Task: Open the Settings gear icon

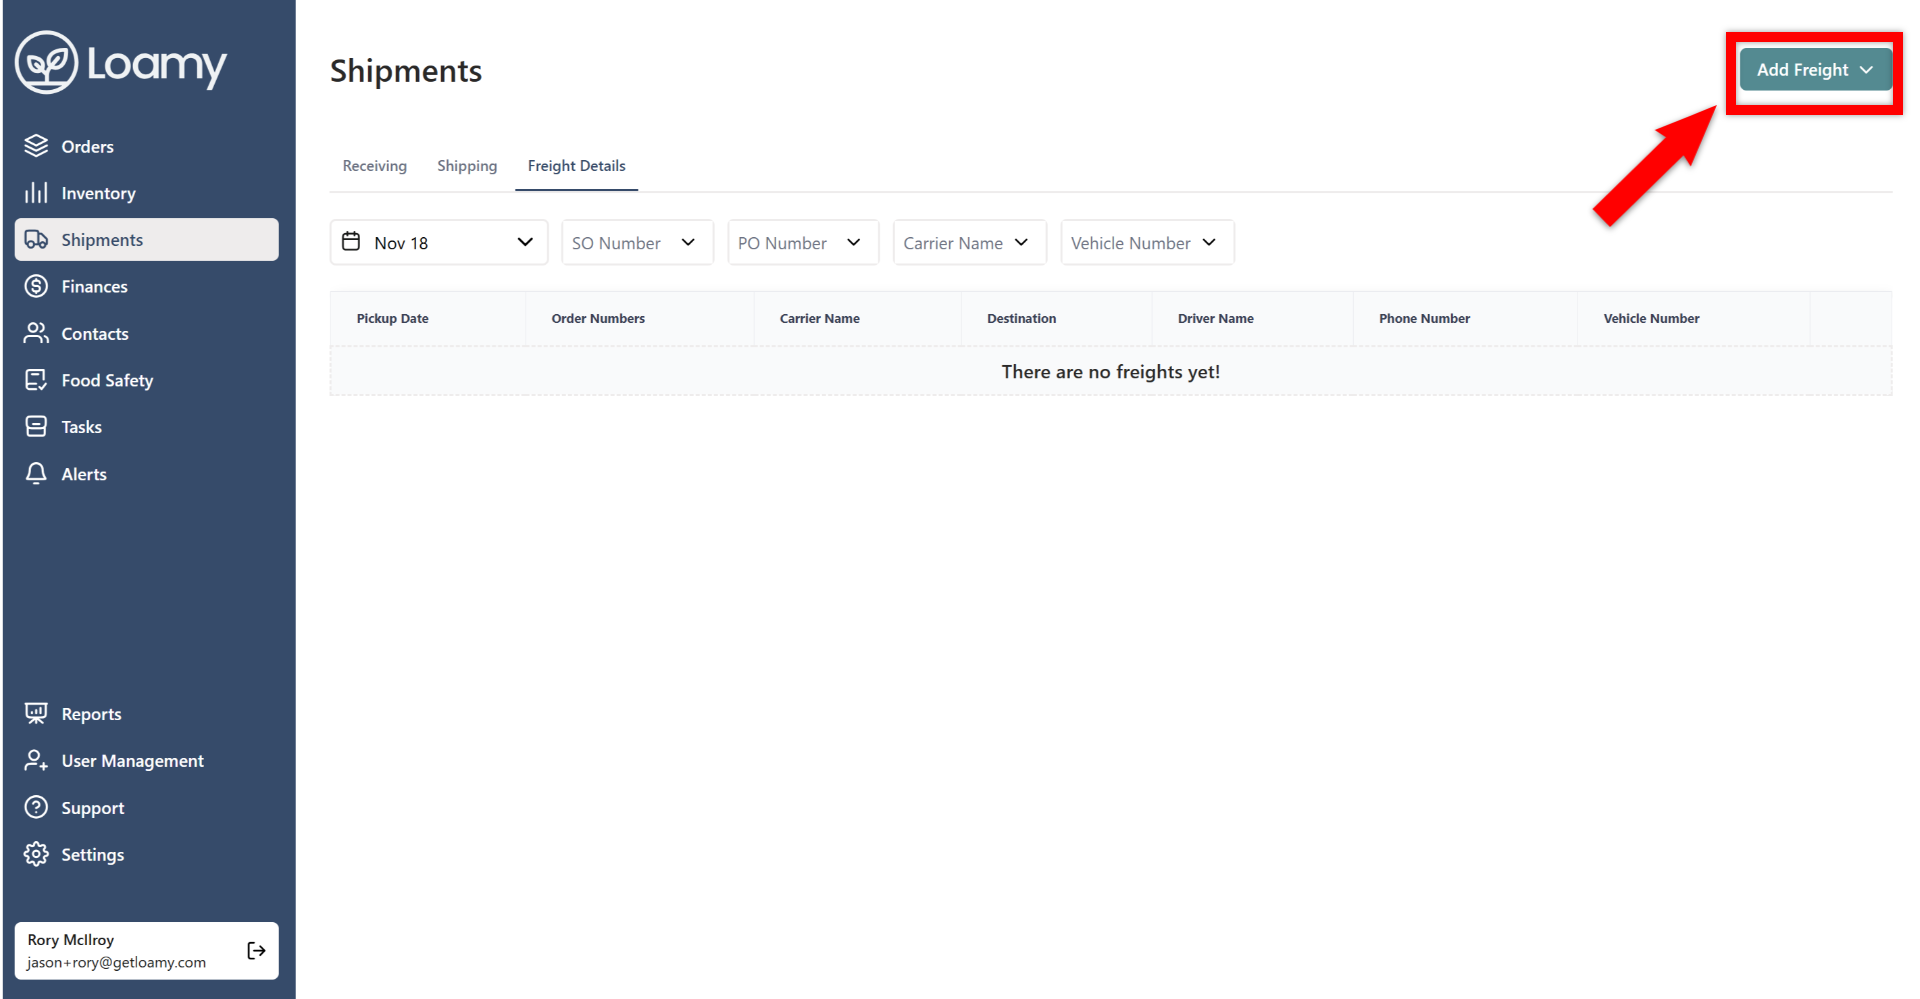Action: click(x=36, y=854)
